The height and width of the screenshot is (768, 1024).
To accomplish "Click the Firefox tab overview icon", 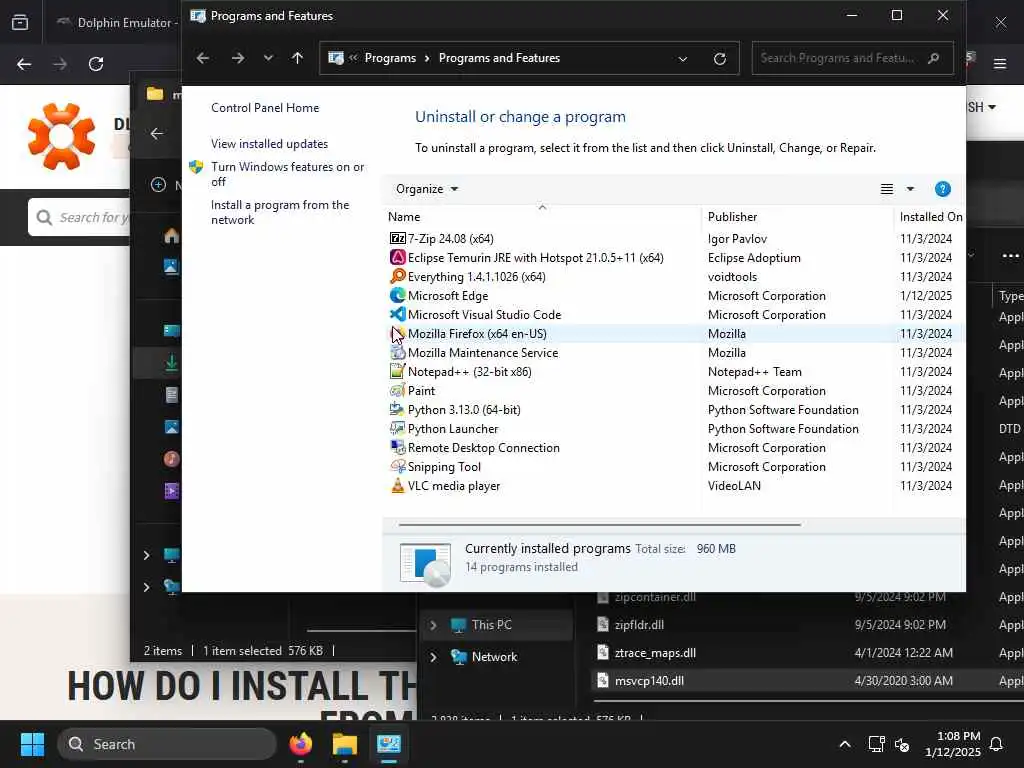I will click(x=20, y=22).
